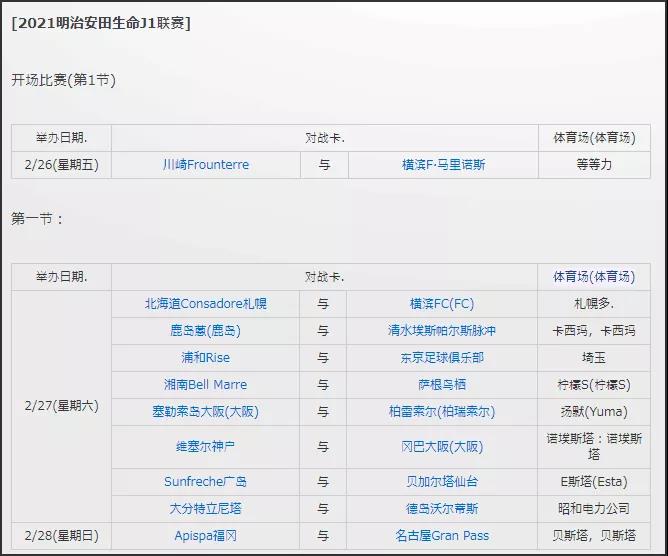
Task: Open the Sunfreche广岛 team link
Action: (x=205, y=481)
